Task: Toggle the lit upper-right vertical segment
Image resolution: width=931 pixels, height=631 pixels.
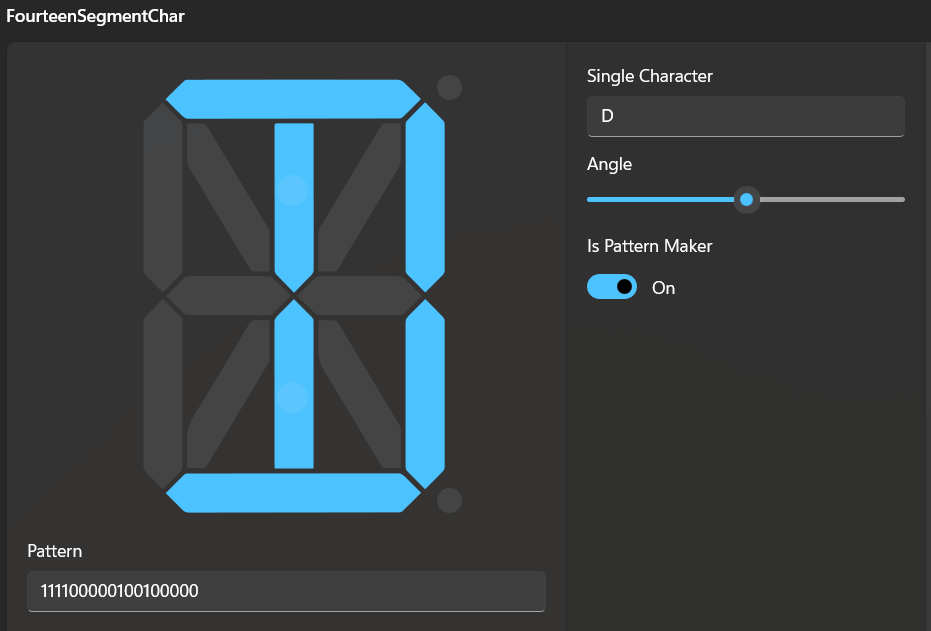Action: tap(425, 197)
